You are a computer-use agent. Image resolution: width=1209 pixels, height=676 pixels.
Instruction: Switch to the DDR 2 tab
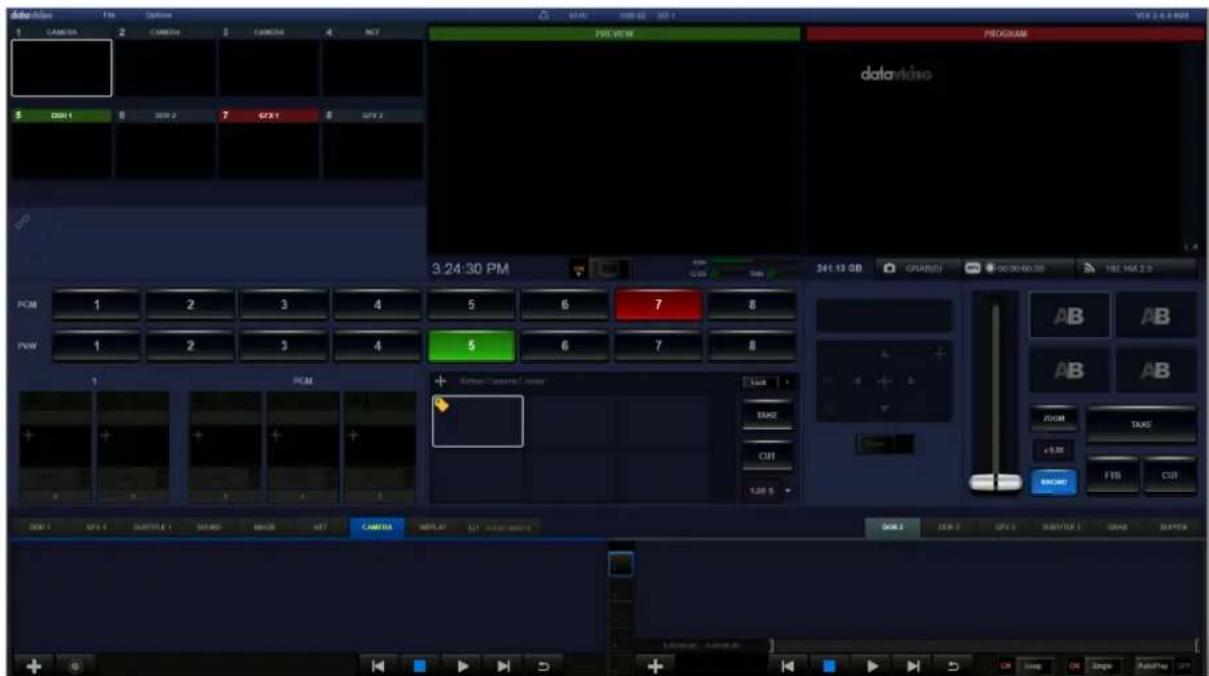[x=893, y=525]
